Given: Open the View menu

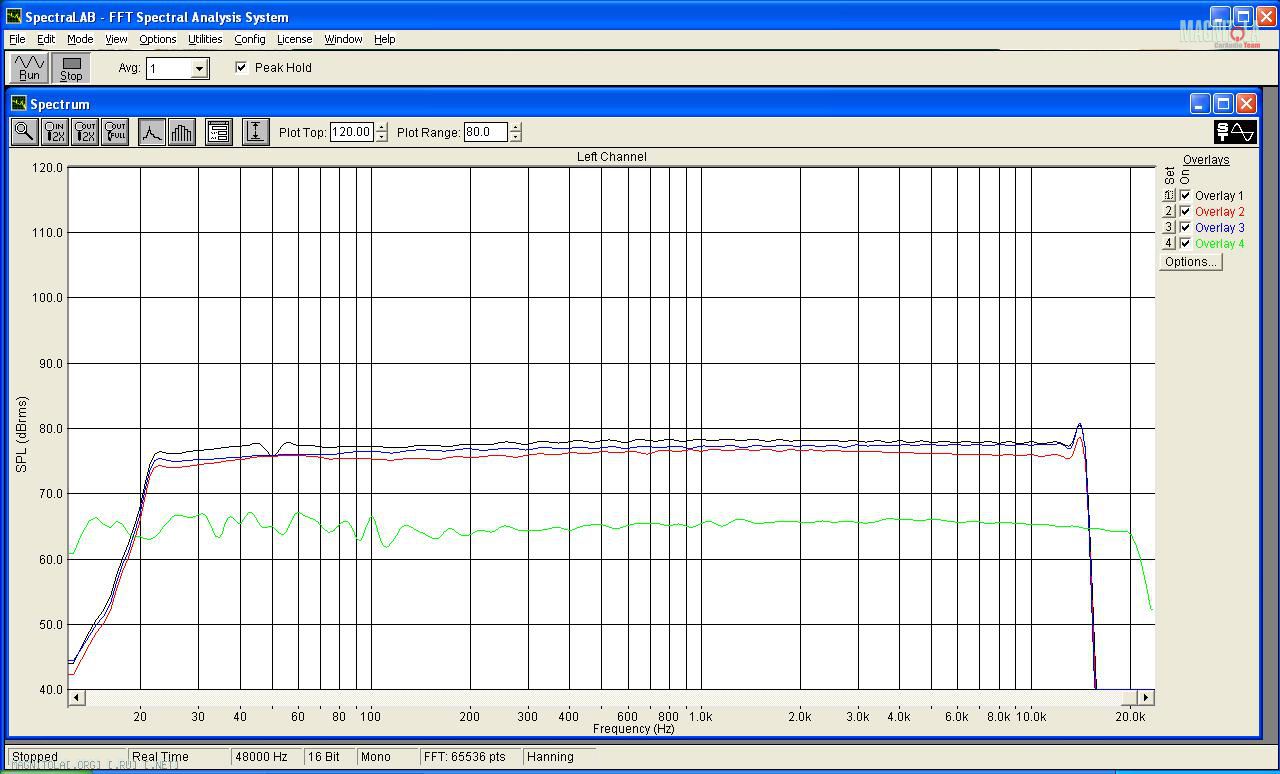Looking at the screenshot, I should (116, 39).
